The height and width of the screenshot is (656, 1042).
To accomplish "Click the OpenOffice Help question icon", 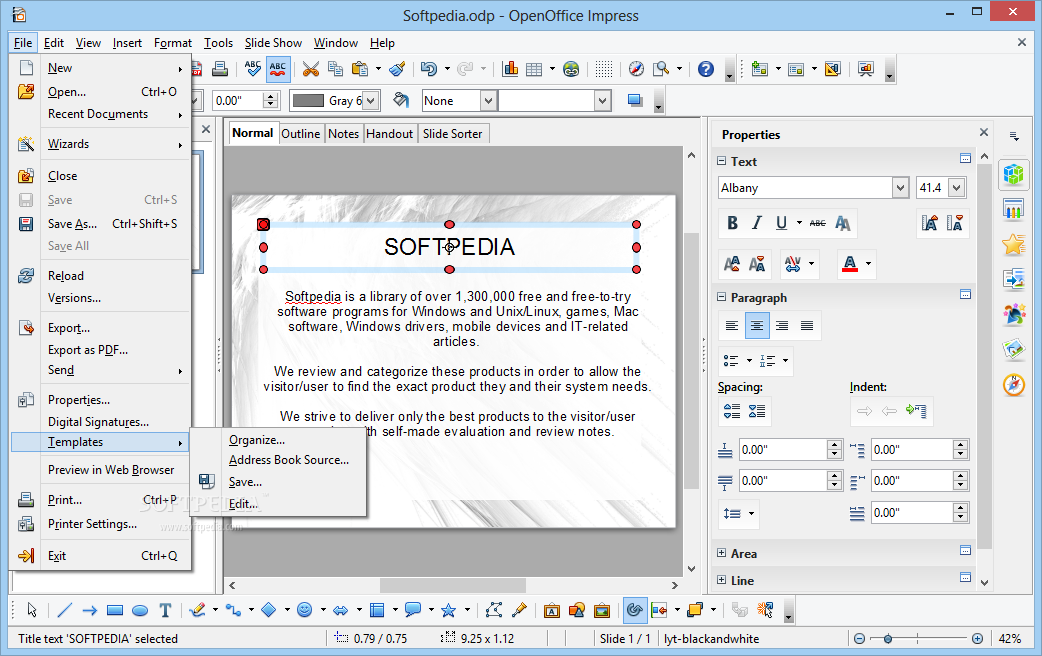I will point(706,68).
